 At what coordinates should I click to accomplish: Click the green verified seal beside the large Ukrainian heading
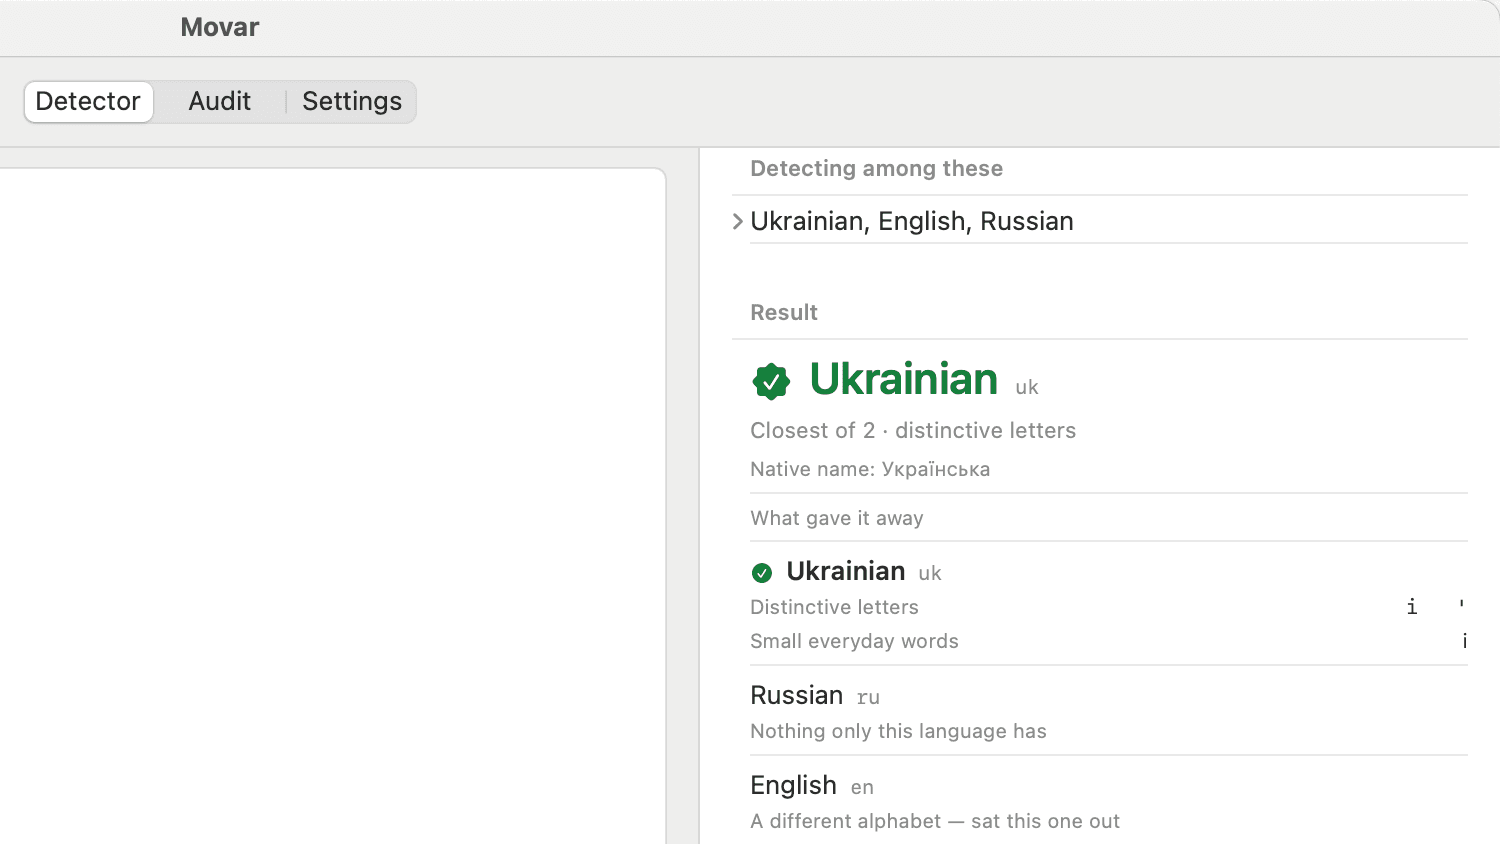[x=771, y=381]
